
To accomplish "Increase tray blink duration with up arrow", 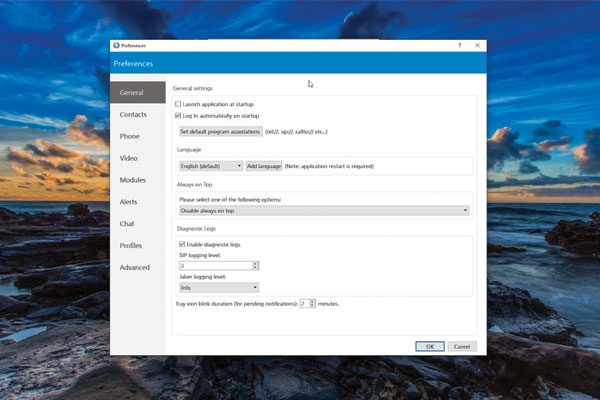I will (x=312, y=302).
